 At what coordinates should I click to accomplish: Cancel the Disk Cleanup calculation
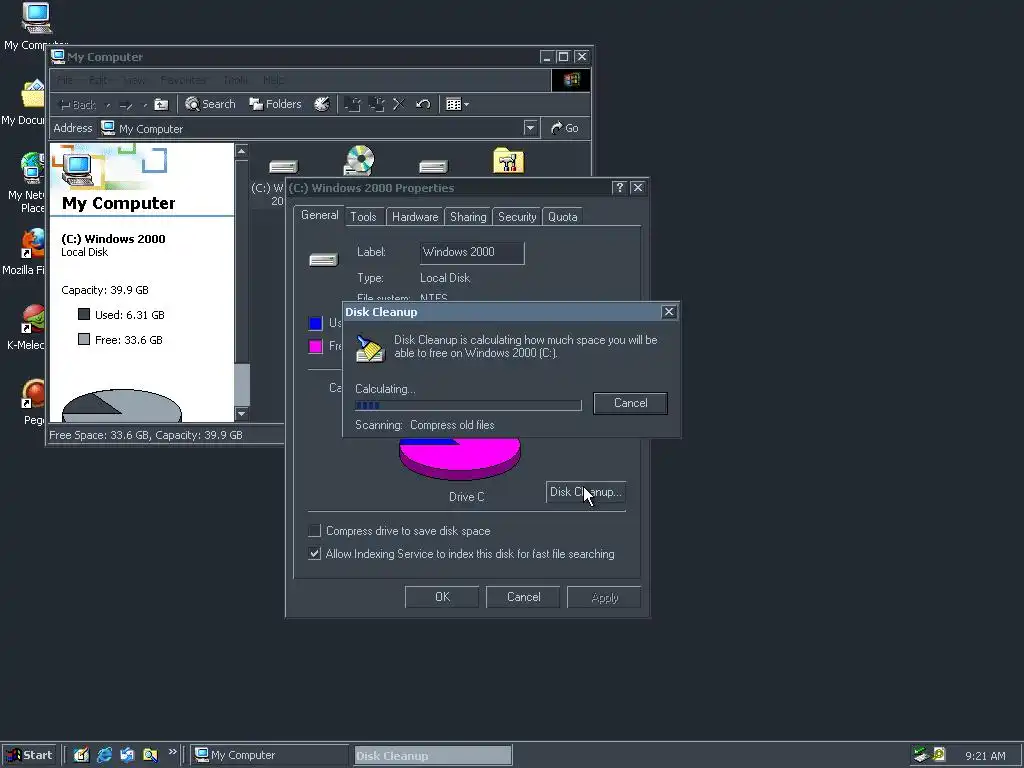(x=630, y=403)
